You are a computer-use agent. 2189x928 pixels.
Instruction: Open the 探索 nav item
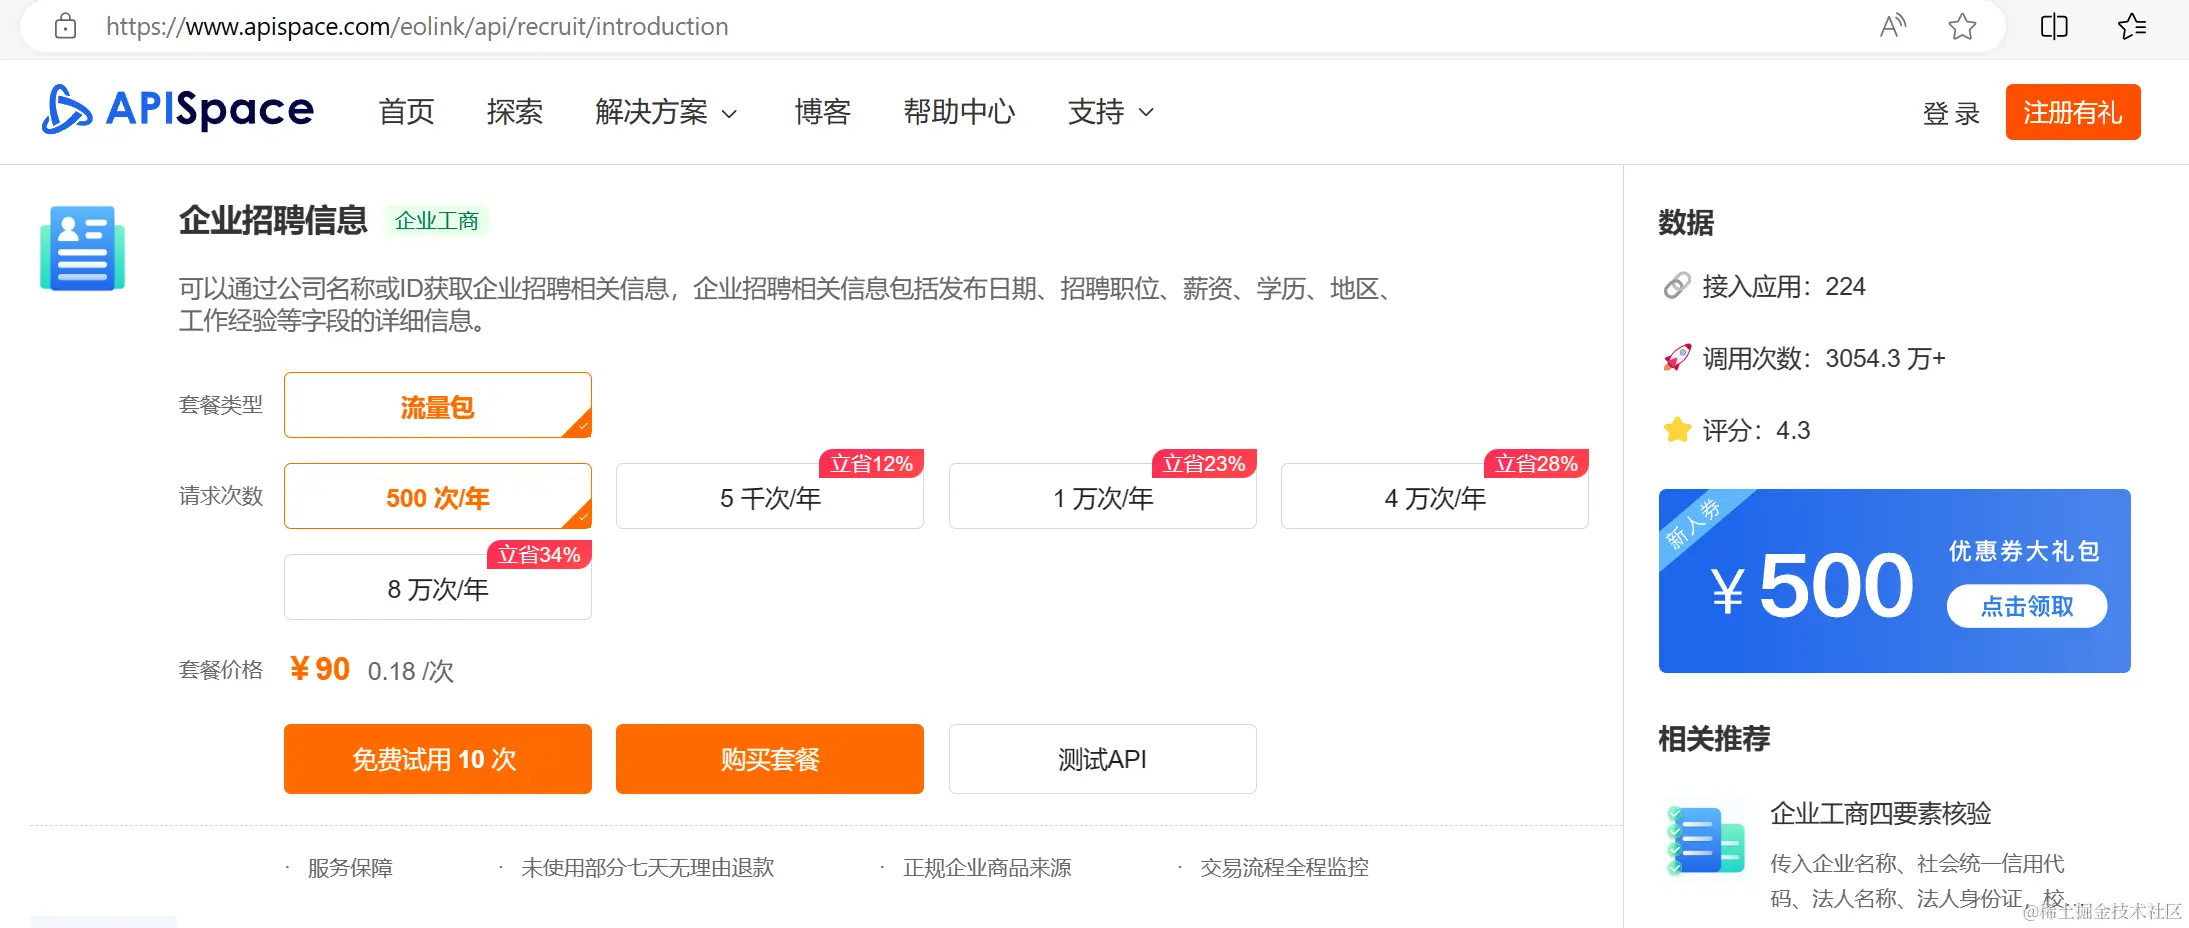(x=515, y=112)
